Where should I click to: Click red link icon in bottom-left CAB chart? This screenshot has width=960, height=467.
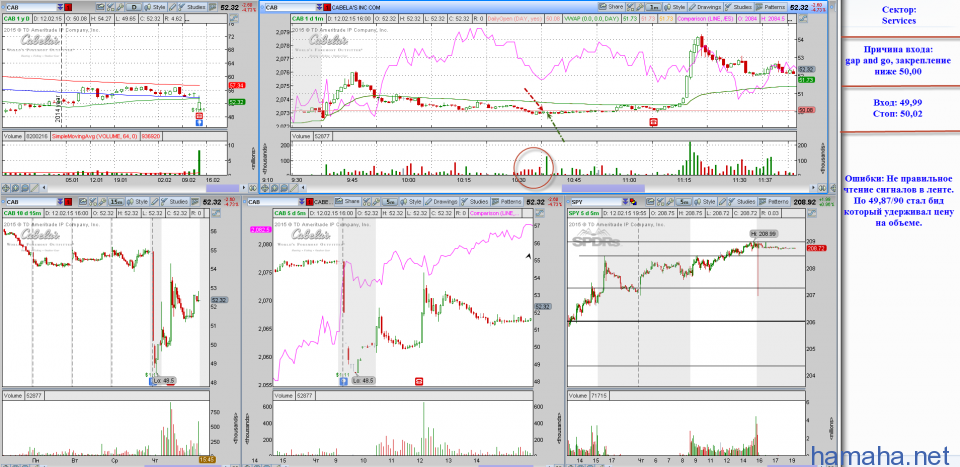click(68, 201)
